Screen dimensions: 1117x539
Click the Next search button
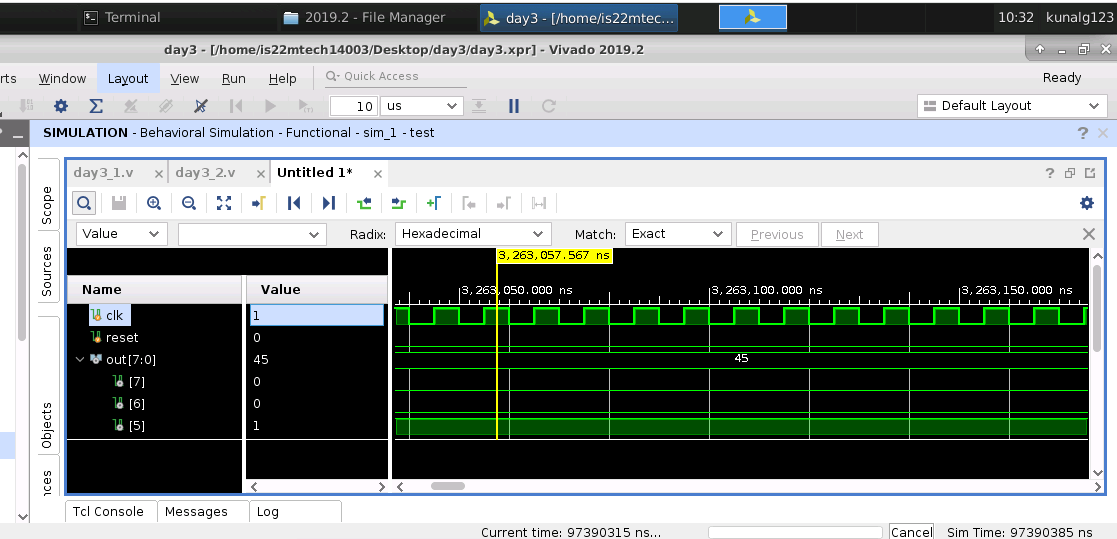tap(849, 234)
